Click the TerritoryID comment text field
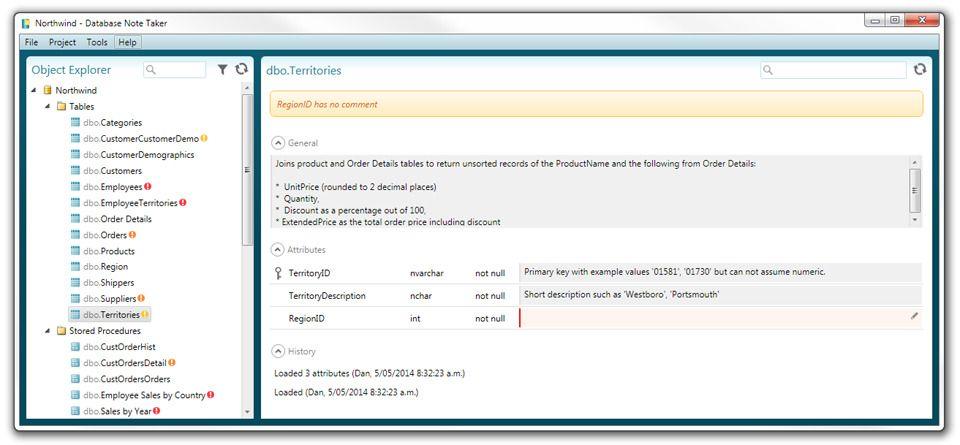 pyautogui.click(x=721, y=272)
